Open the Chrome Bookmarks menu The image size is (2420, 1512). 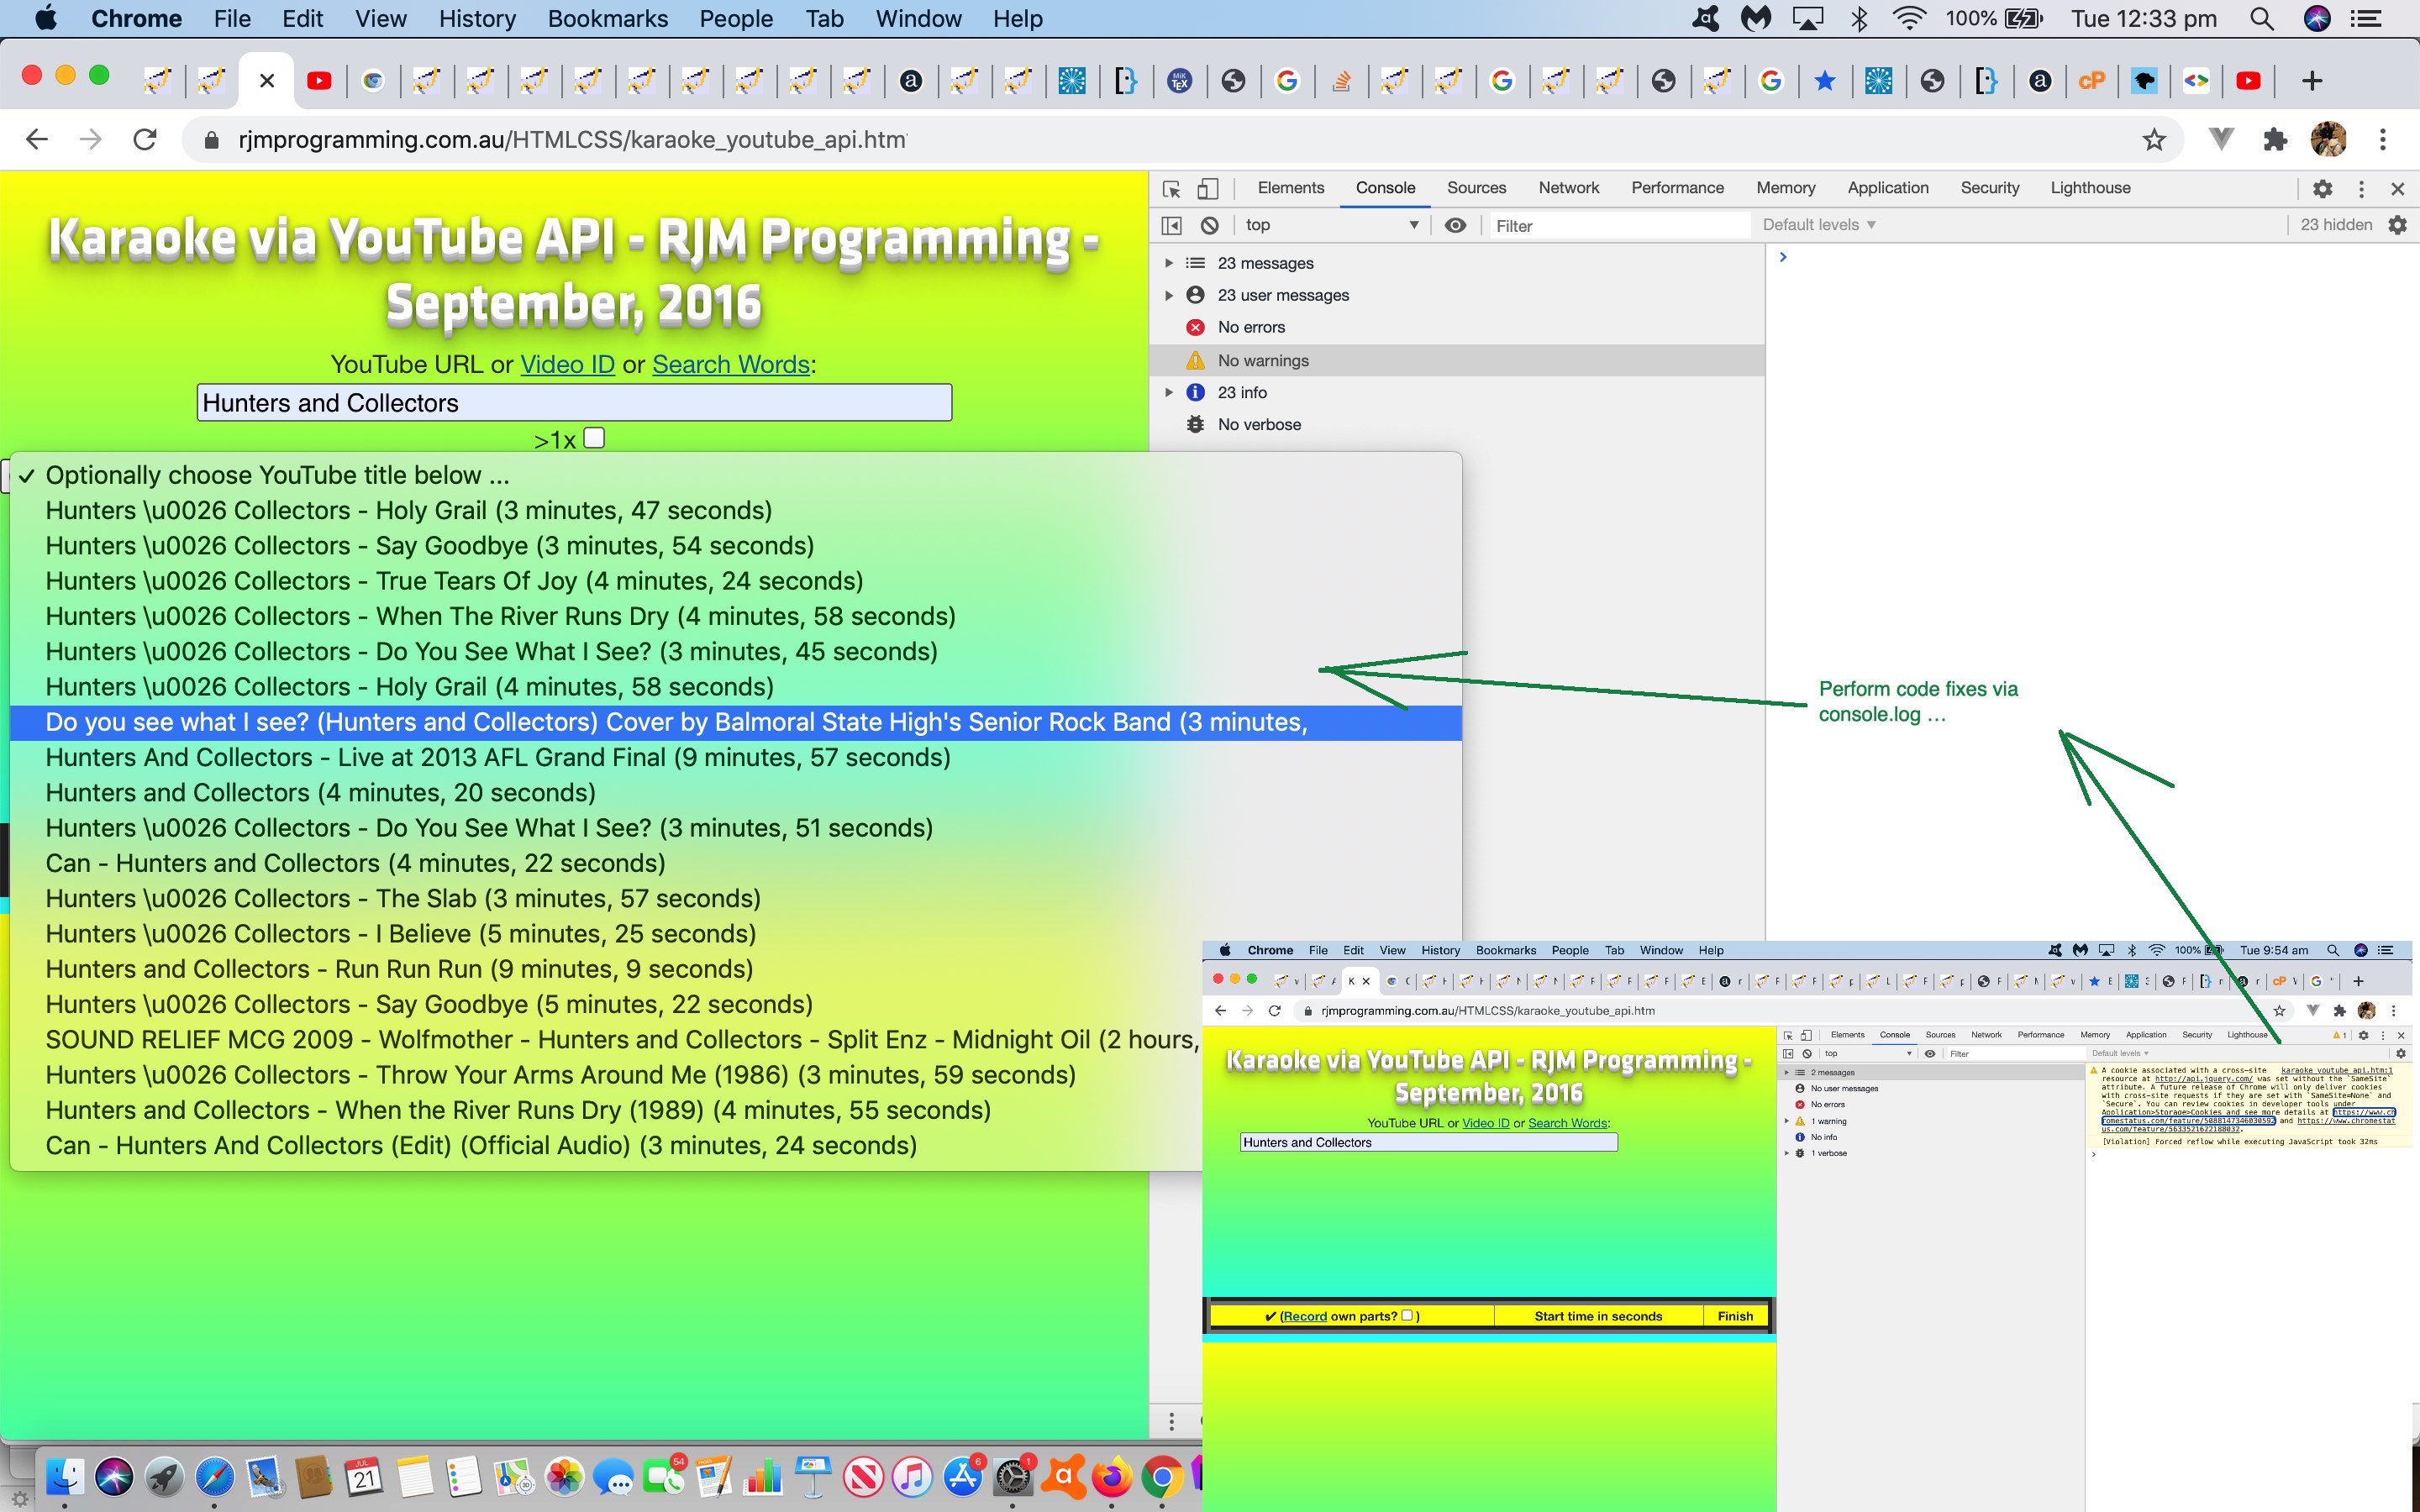608,19
